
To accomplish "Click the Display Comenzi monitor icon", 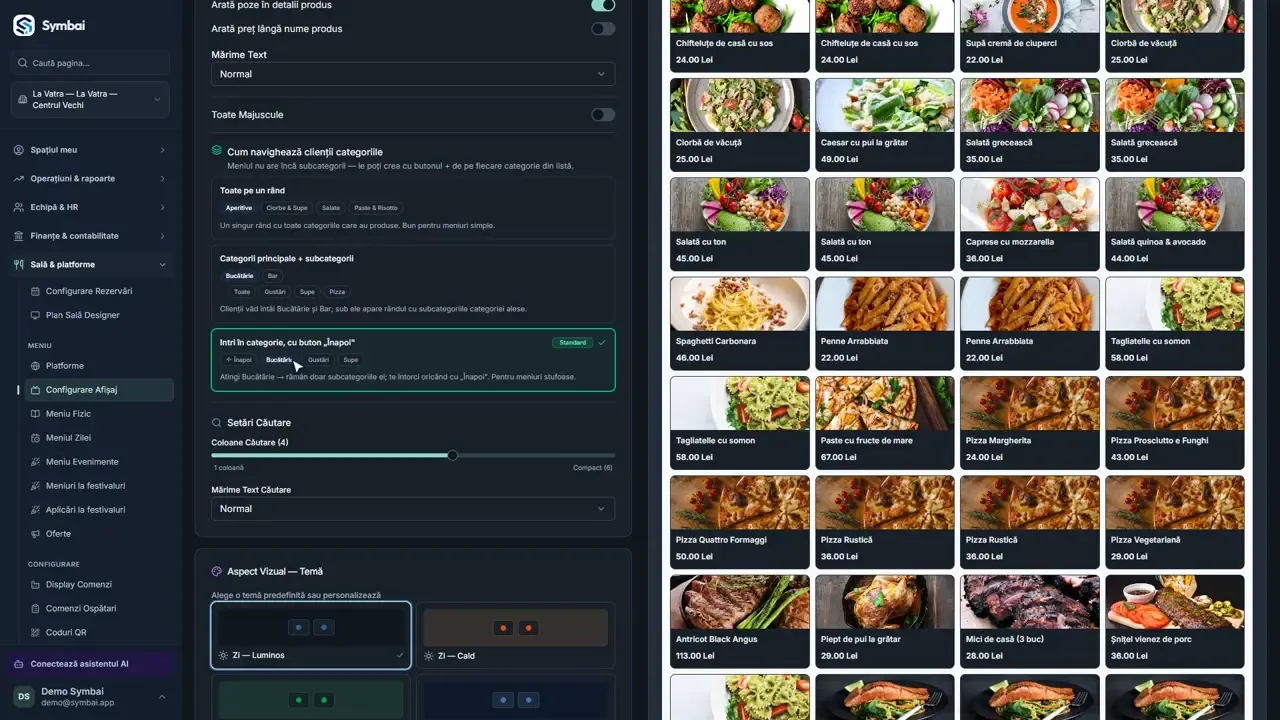I will pyautogui.click(x=36, y=585).
